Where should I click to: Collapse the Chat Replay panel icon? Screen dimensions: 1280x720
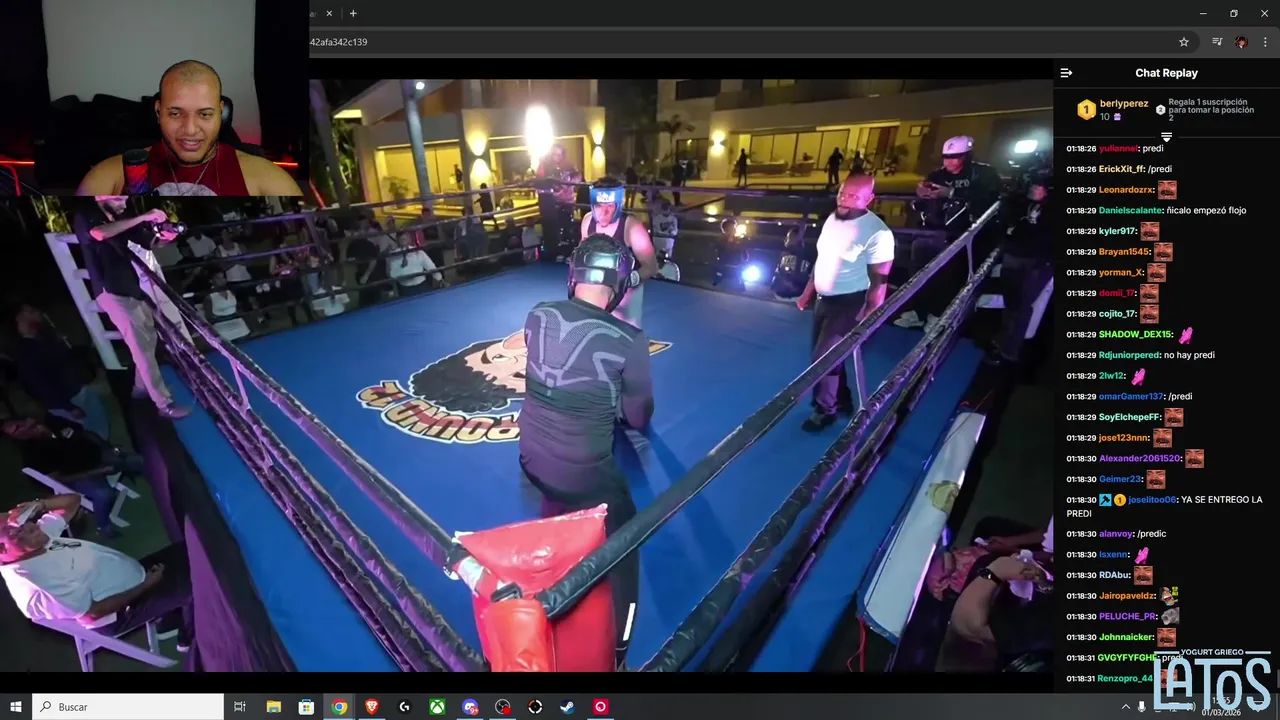(1066, 73)
